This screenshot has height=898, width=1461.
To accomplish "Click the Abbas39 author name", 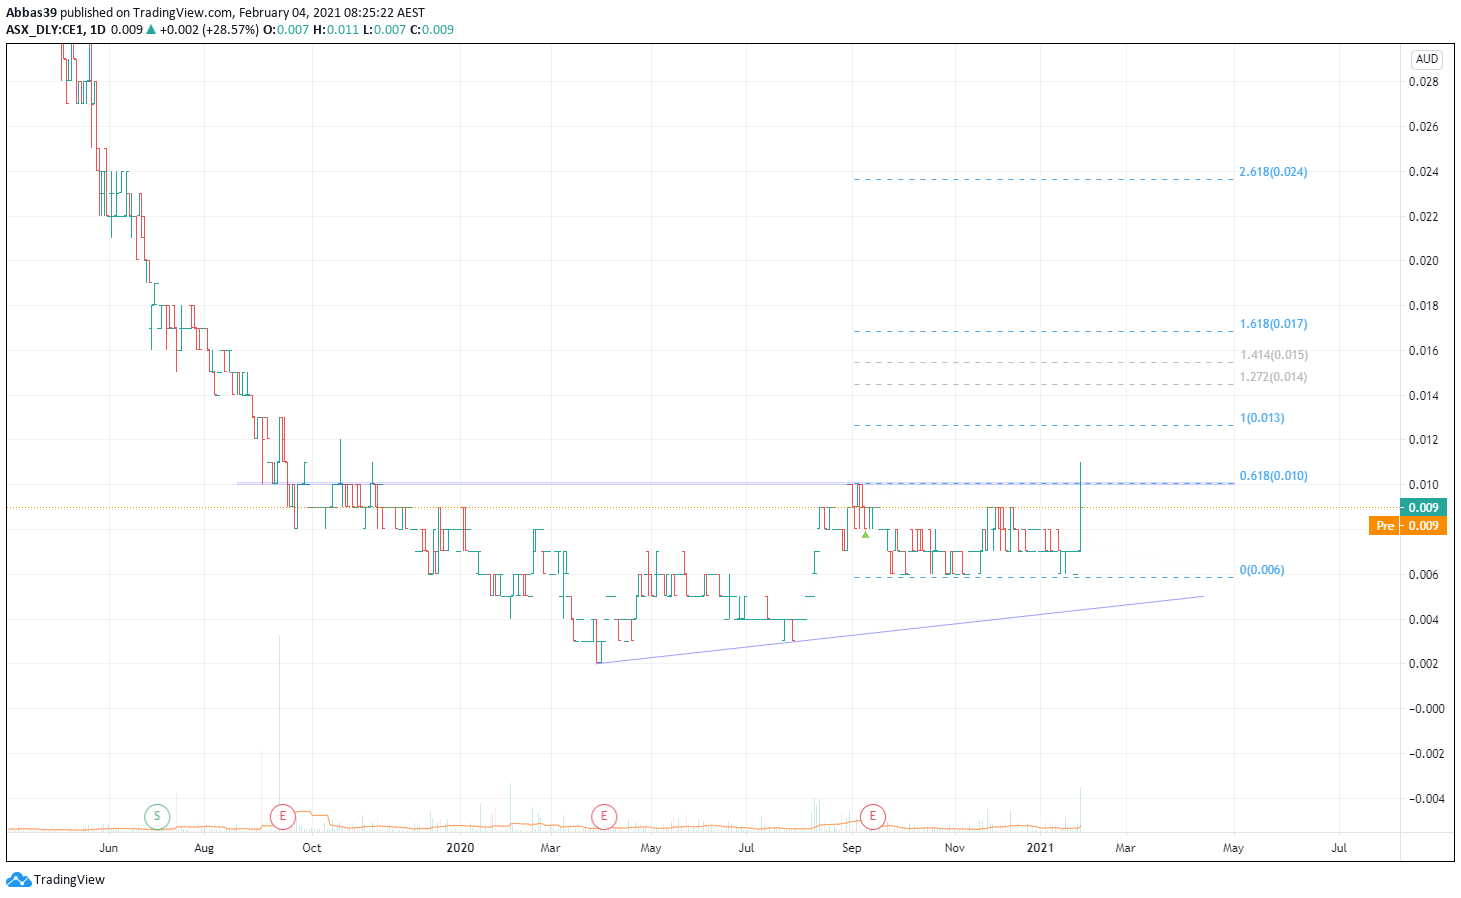I will pyautogui.click(x=31, y=13).
